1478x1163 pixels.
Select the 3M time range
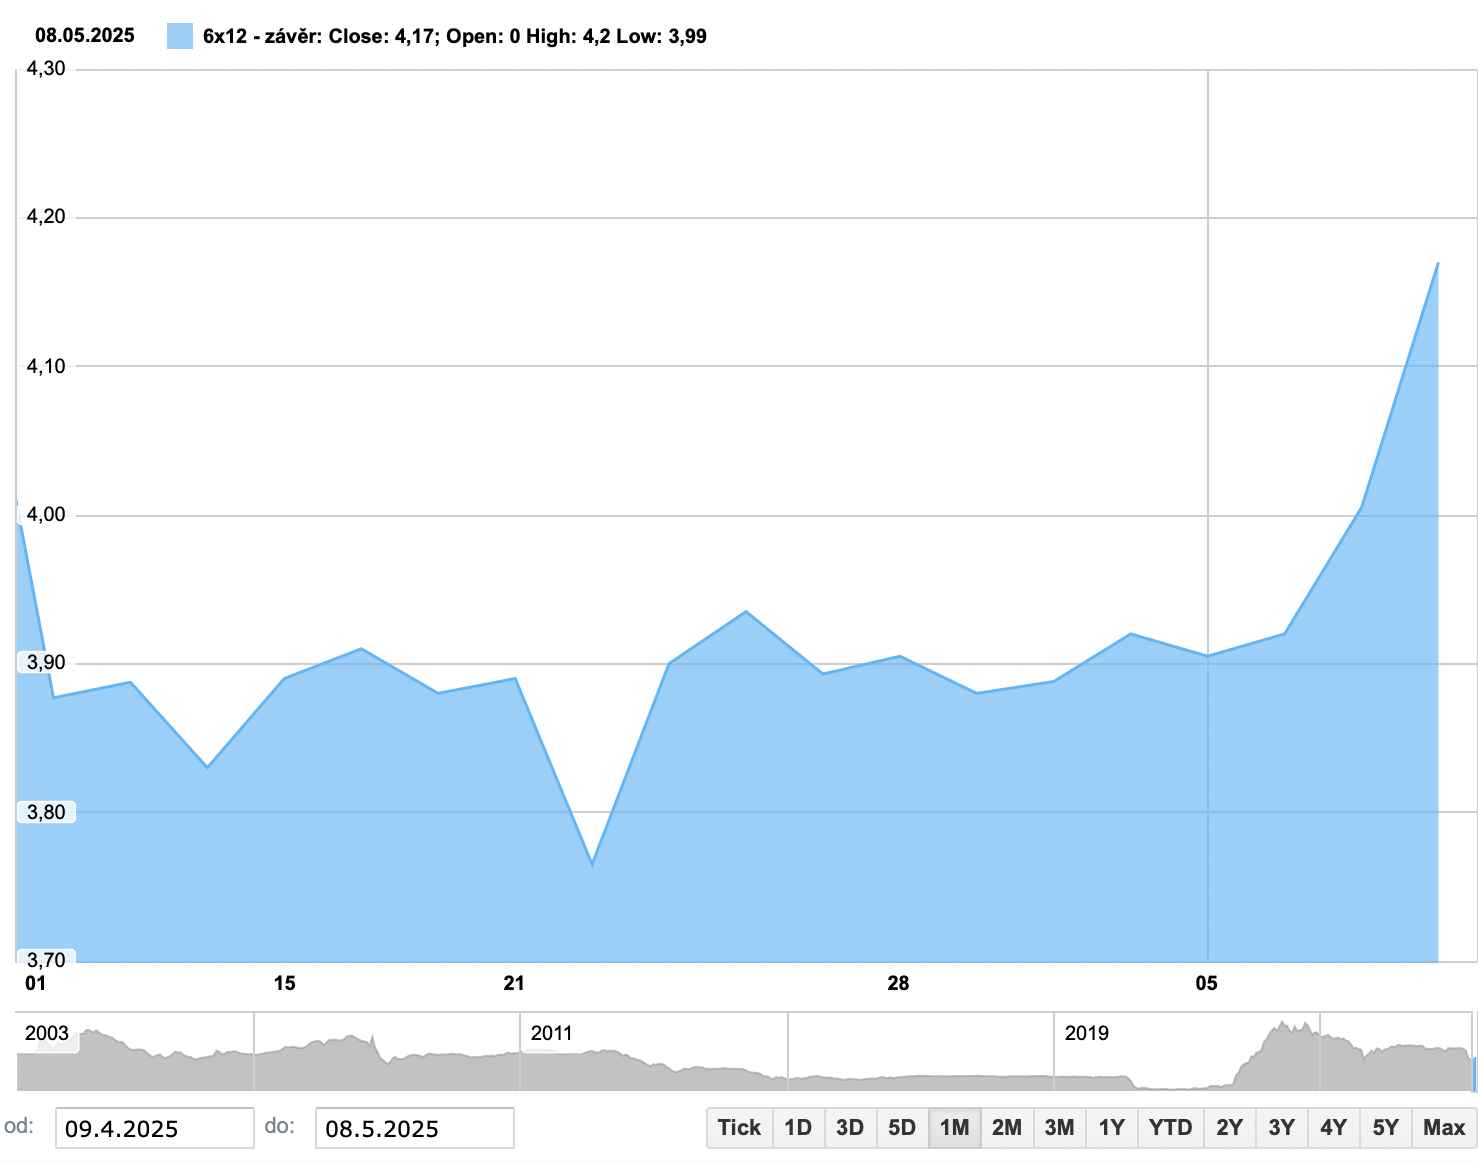(1059, 1127)
